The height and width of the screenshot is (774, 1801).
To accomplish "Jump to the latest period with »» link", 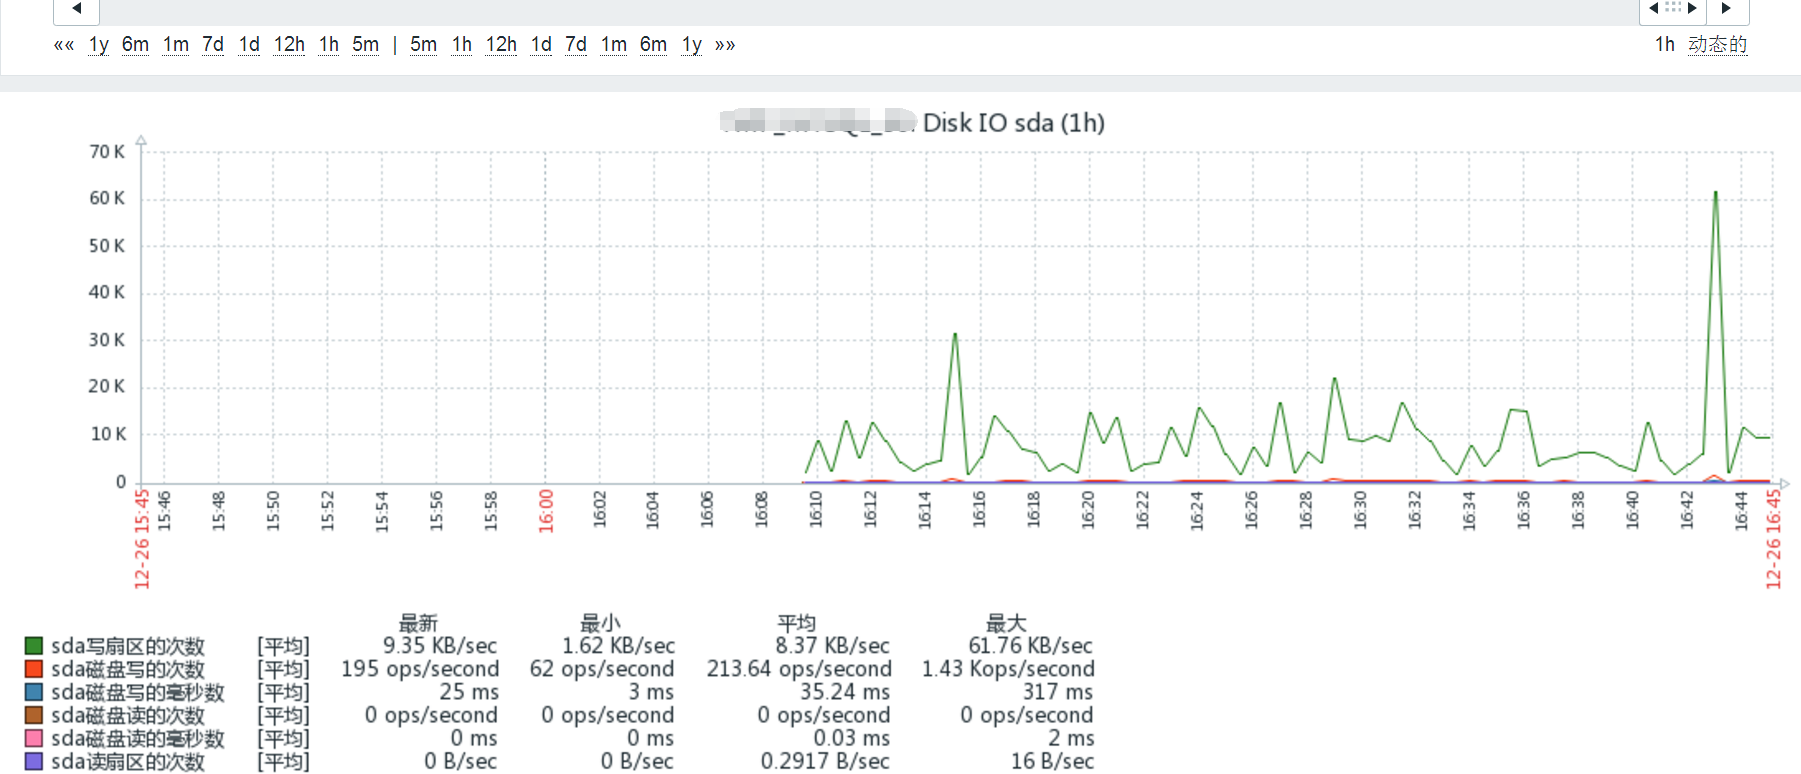I will (x=725, y=45).
